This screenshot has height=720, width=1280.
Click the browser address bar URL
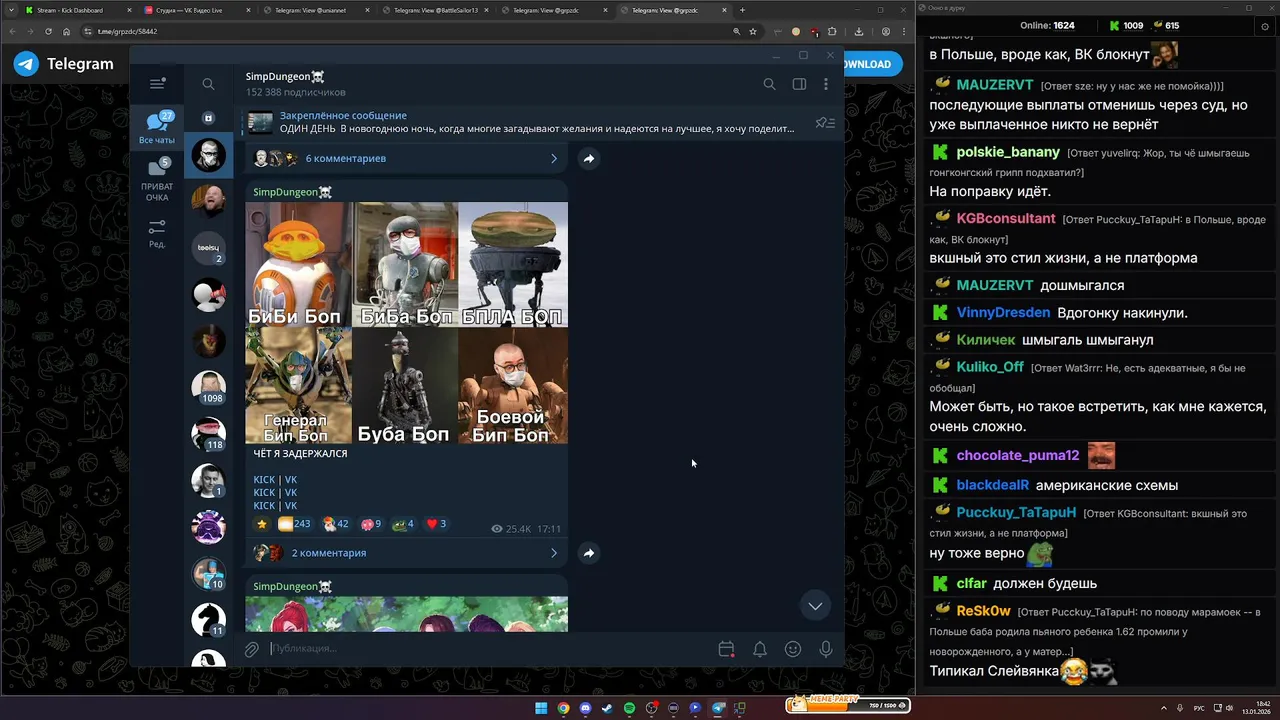(x=127, y=31)
